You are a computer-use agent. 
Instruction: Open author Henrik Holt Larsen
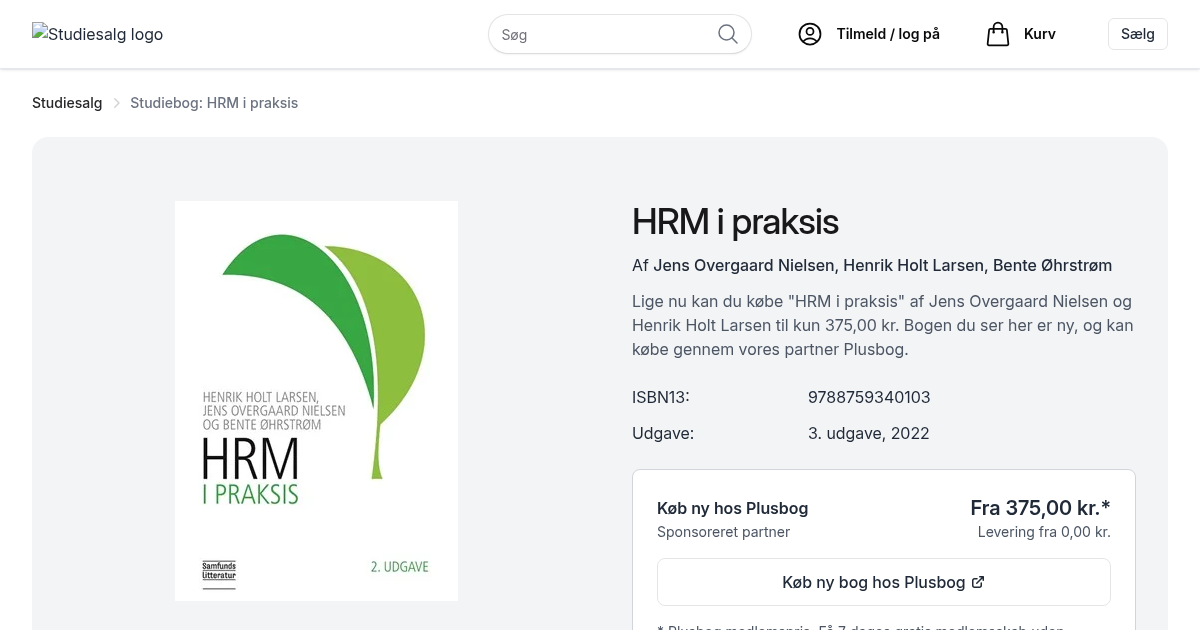(914, 265)
